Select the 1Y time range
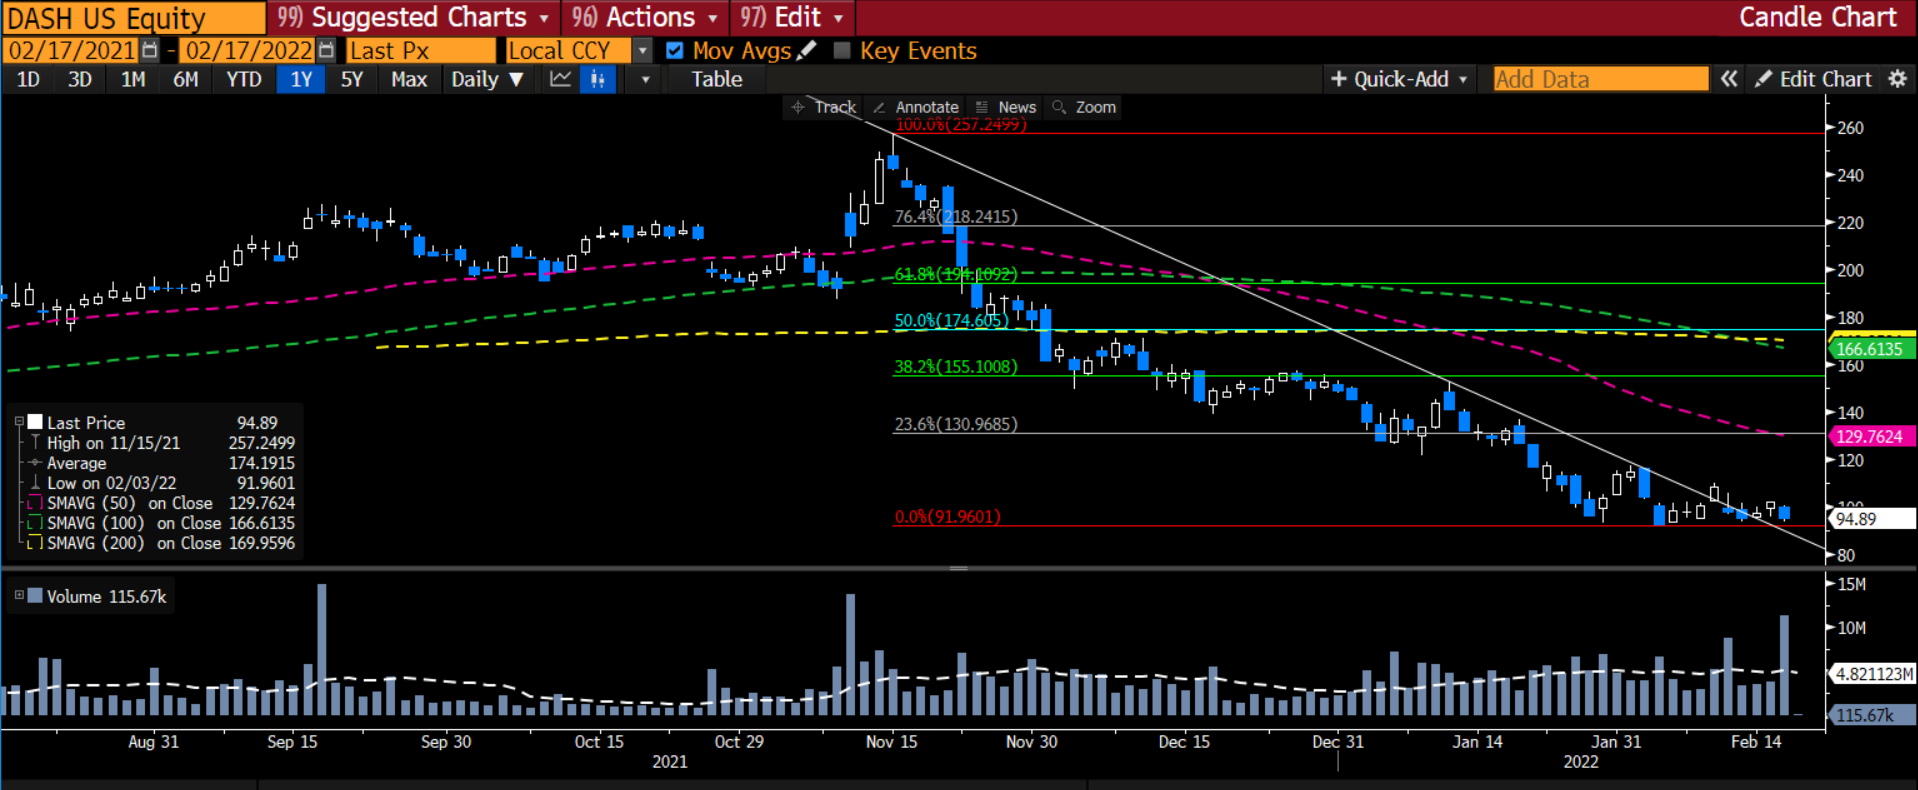 click(301, 79)
